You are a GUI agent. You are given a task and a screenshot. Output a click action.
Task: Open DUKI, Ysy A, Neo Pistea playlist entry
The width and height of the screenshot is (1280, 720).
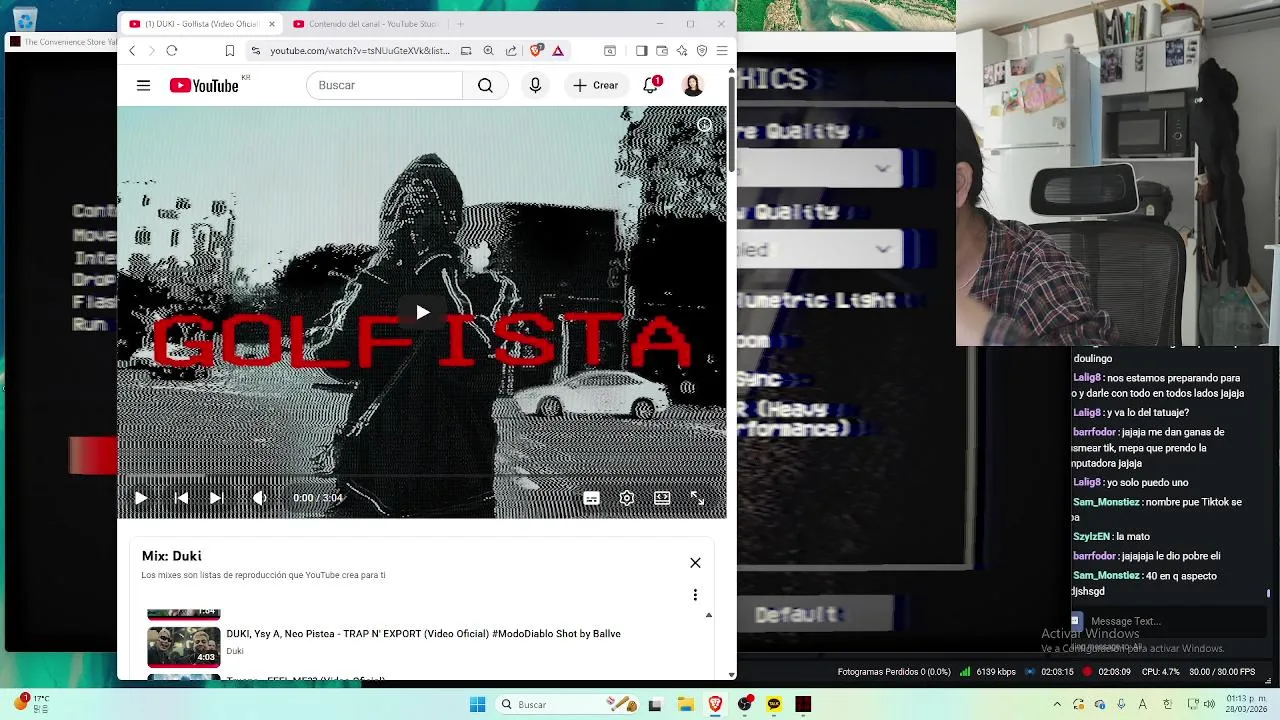pos(423,634)
